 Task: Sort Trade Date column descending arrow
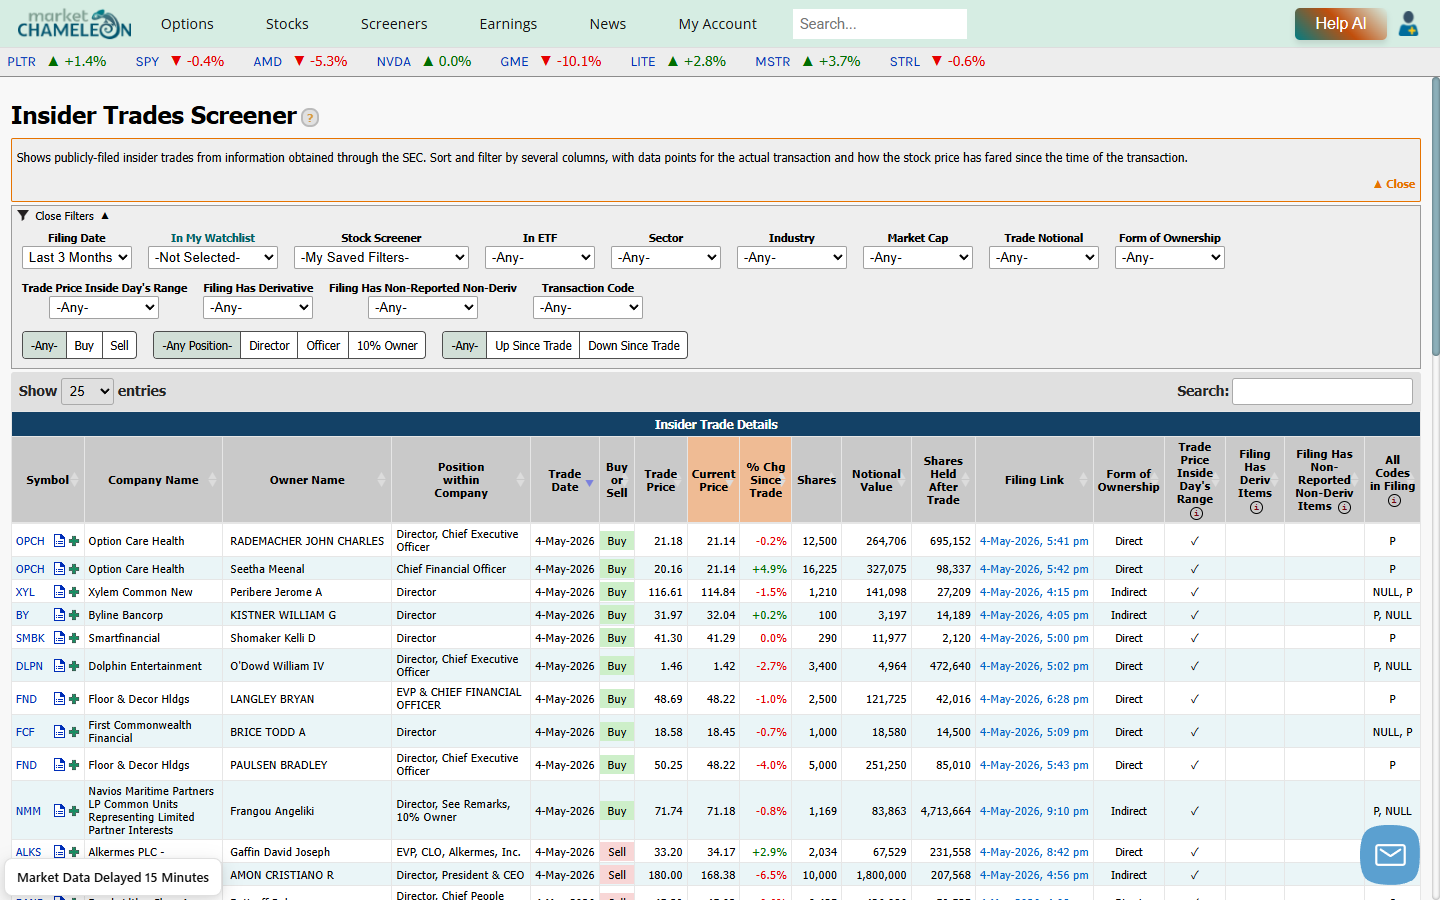589,483
